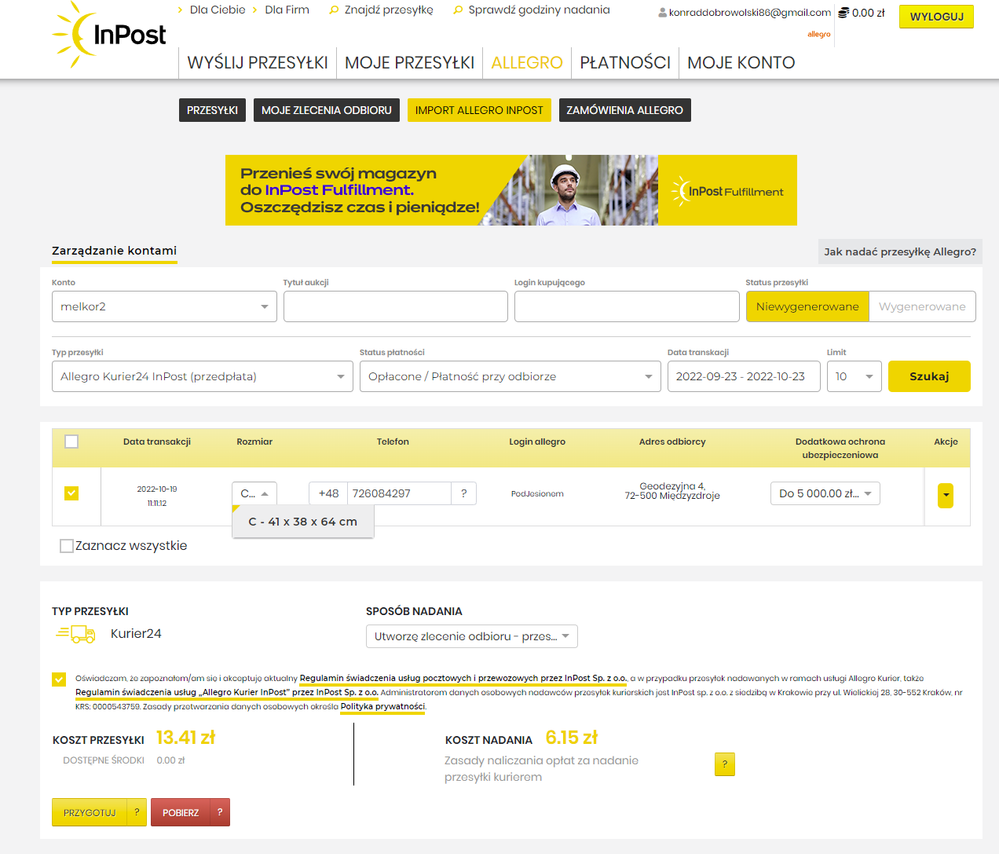Click the +48 phone prefix box
999x854 pixels.
click(328, 493)
